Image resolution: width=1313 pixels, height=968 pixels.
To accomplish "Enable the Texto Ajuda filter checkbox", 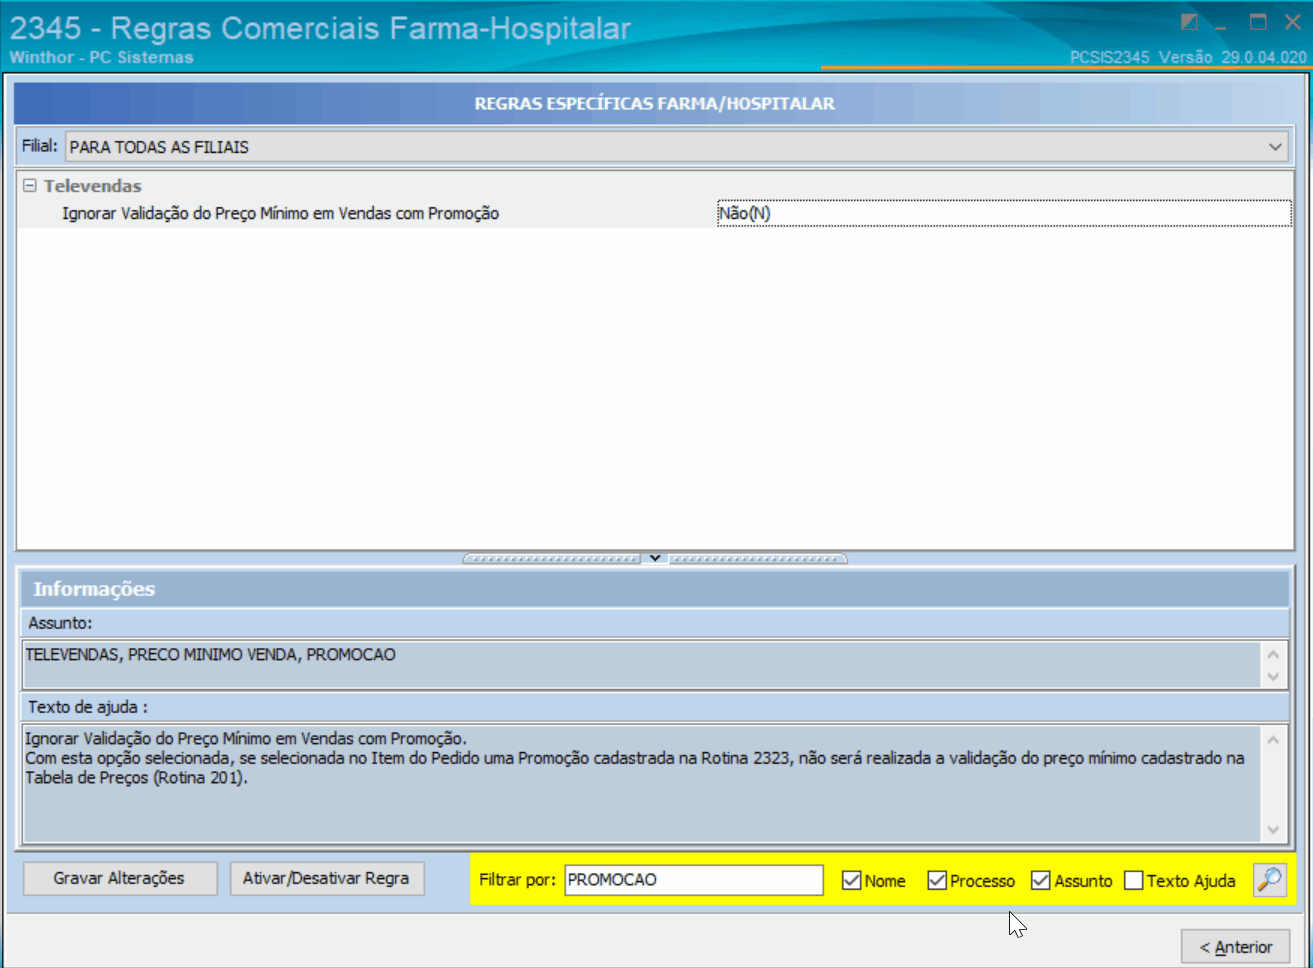I will [1134, 881].
